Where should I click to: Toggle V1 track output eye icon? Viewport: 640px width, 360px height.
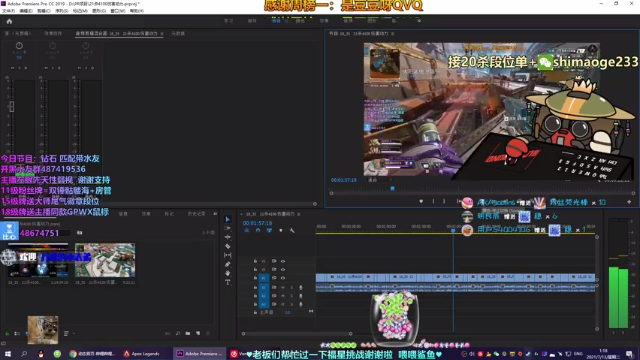coord(283,278)
